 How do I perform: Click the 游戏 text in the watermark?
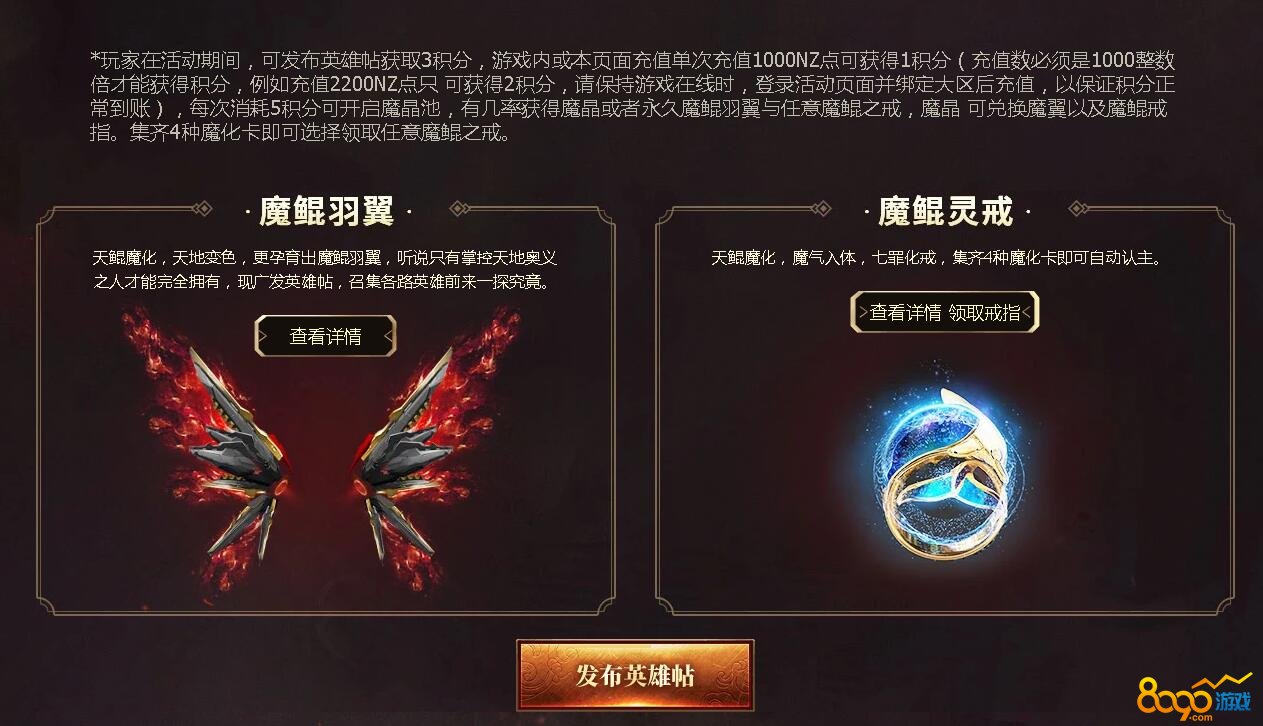1233,701
